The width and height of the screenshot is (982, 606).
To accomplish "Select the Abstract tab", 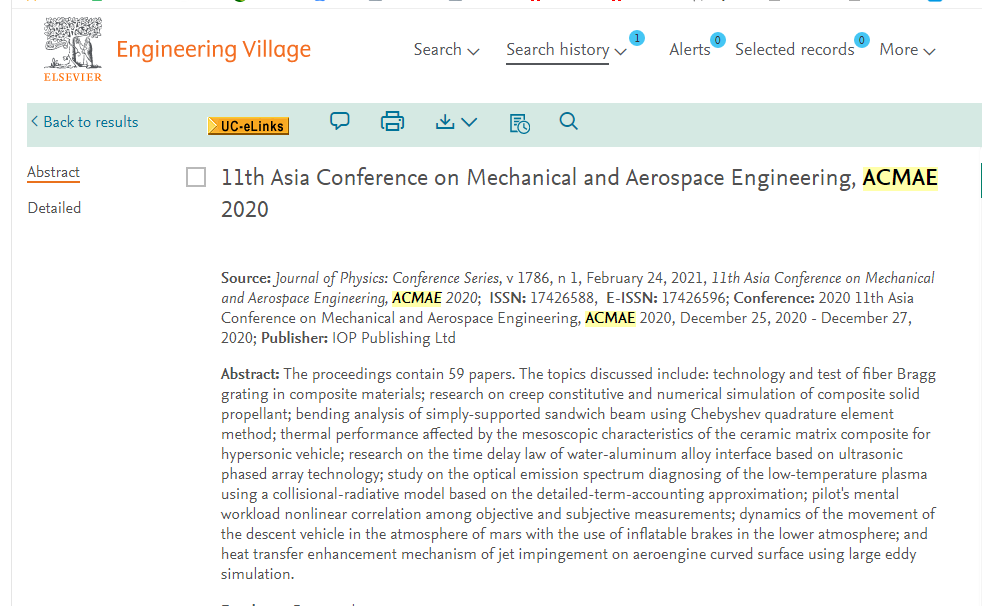I will pyautogui.click(x=53, y=172).
